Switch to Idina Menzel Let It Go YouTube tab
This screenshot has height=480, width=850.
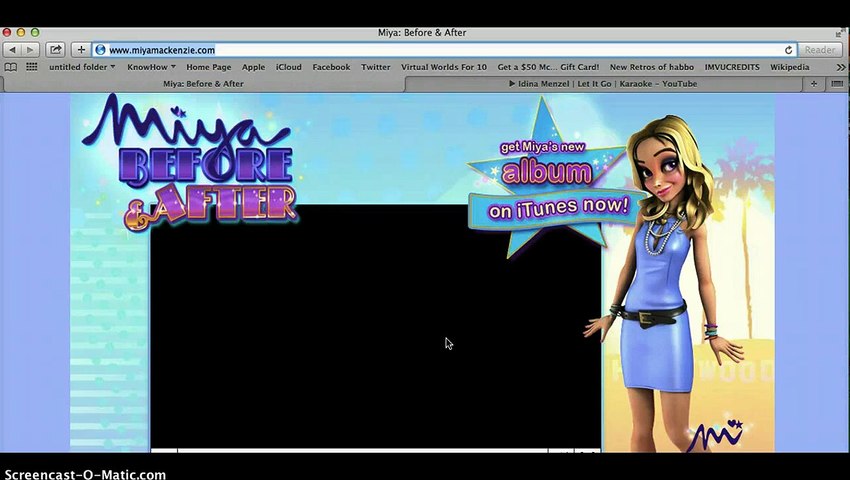coord(603,84)
